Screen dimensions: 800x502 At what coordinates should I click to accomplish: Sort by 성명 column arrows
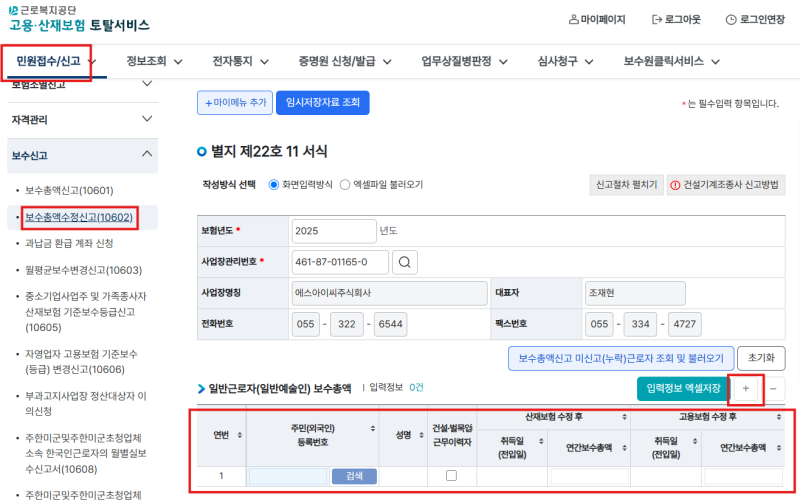point(421,435)
